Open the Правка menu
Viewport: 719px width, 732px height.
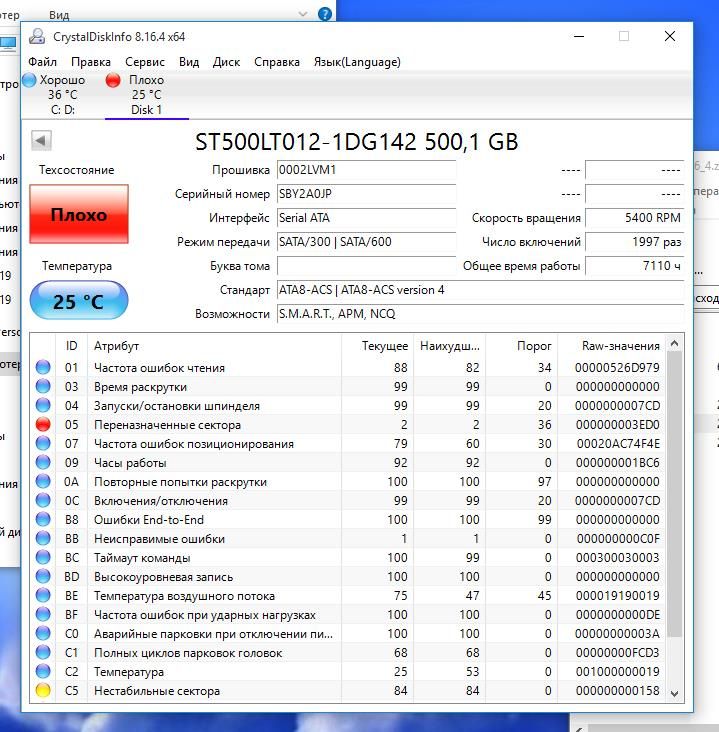(x=91, y=62)
